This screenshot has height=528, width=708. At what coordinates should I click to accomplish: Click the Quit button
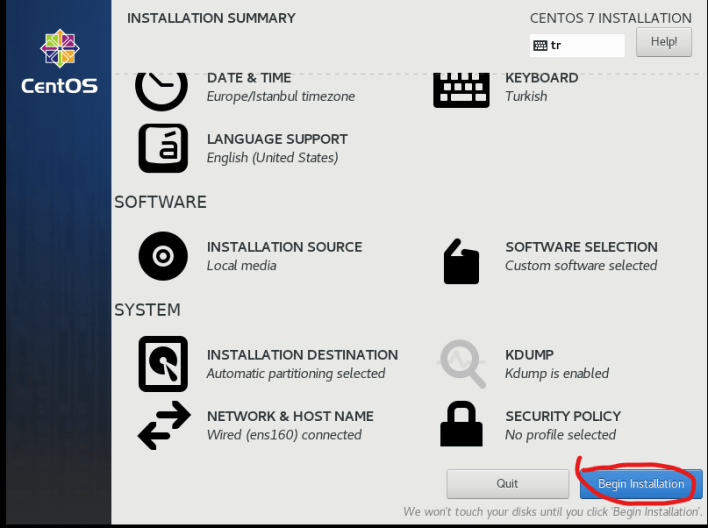[508, 484]
